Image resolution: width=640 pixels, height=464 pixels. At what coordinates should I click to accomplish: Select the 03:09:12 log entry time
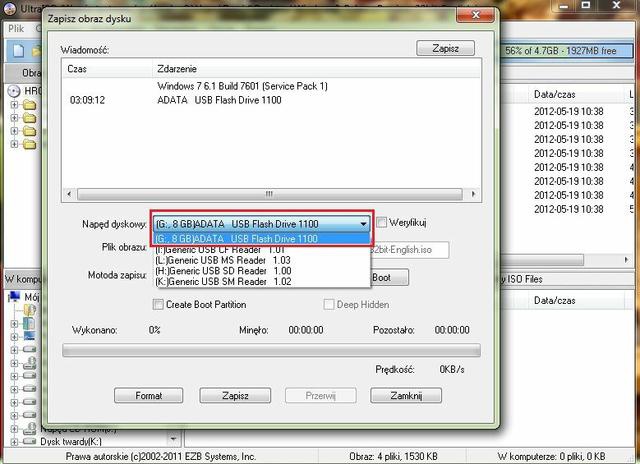tap(87, 100)
